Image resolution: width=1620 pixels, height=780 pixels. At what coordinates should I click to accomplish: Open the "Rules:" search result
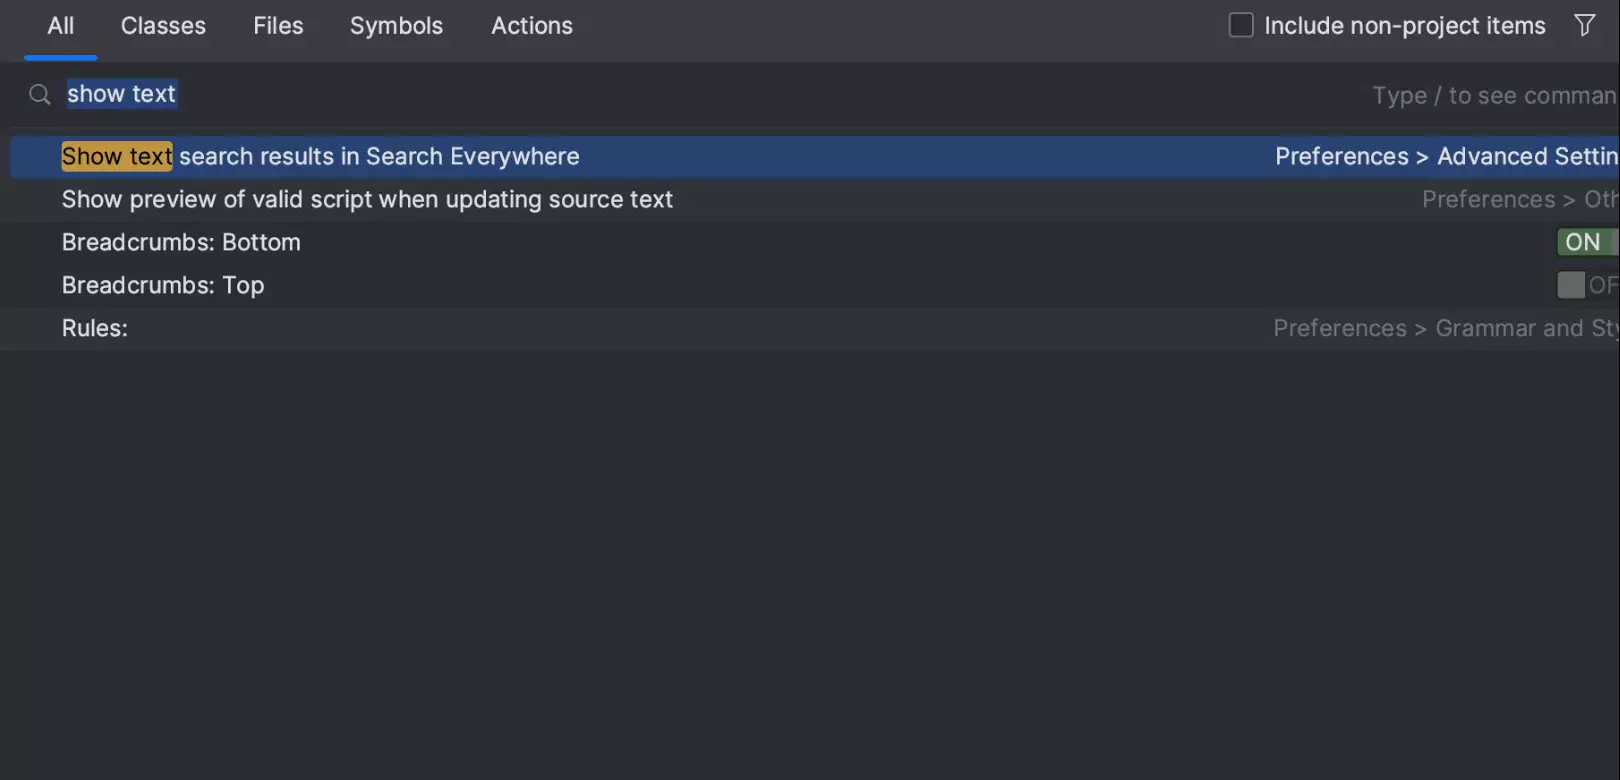[x=95, y=329]
